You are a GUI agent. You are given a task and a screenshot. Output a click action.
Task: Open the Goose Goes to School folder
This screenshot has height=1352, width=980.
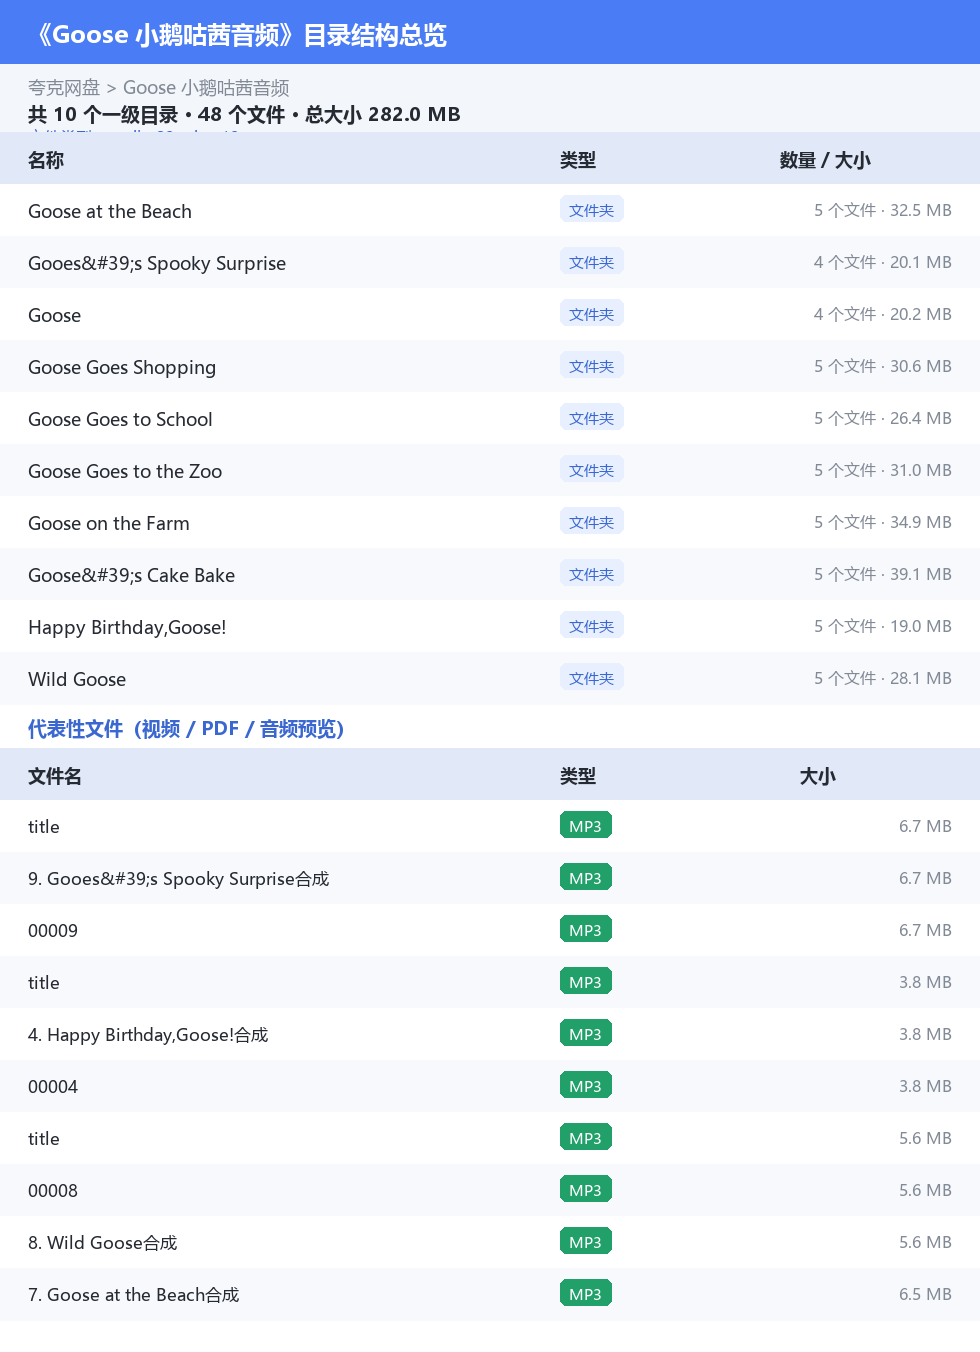pos(120,419)
